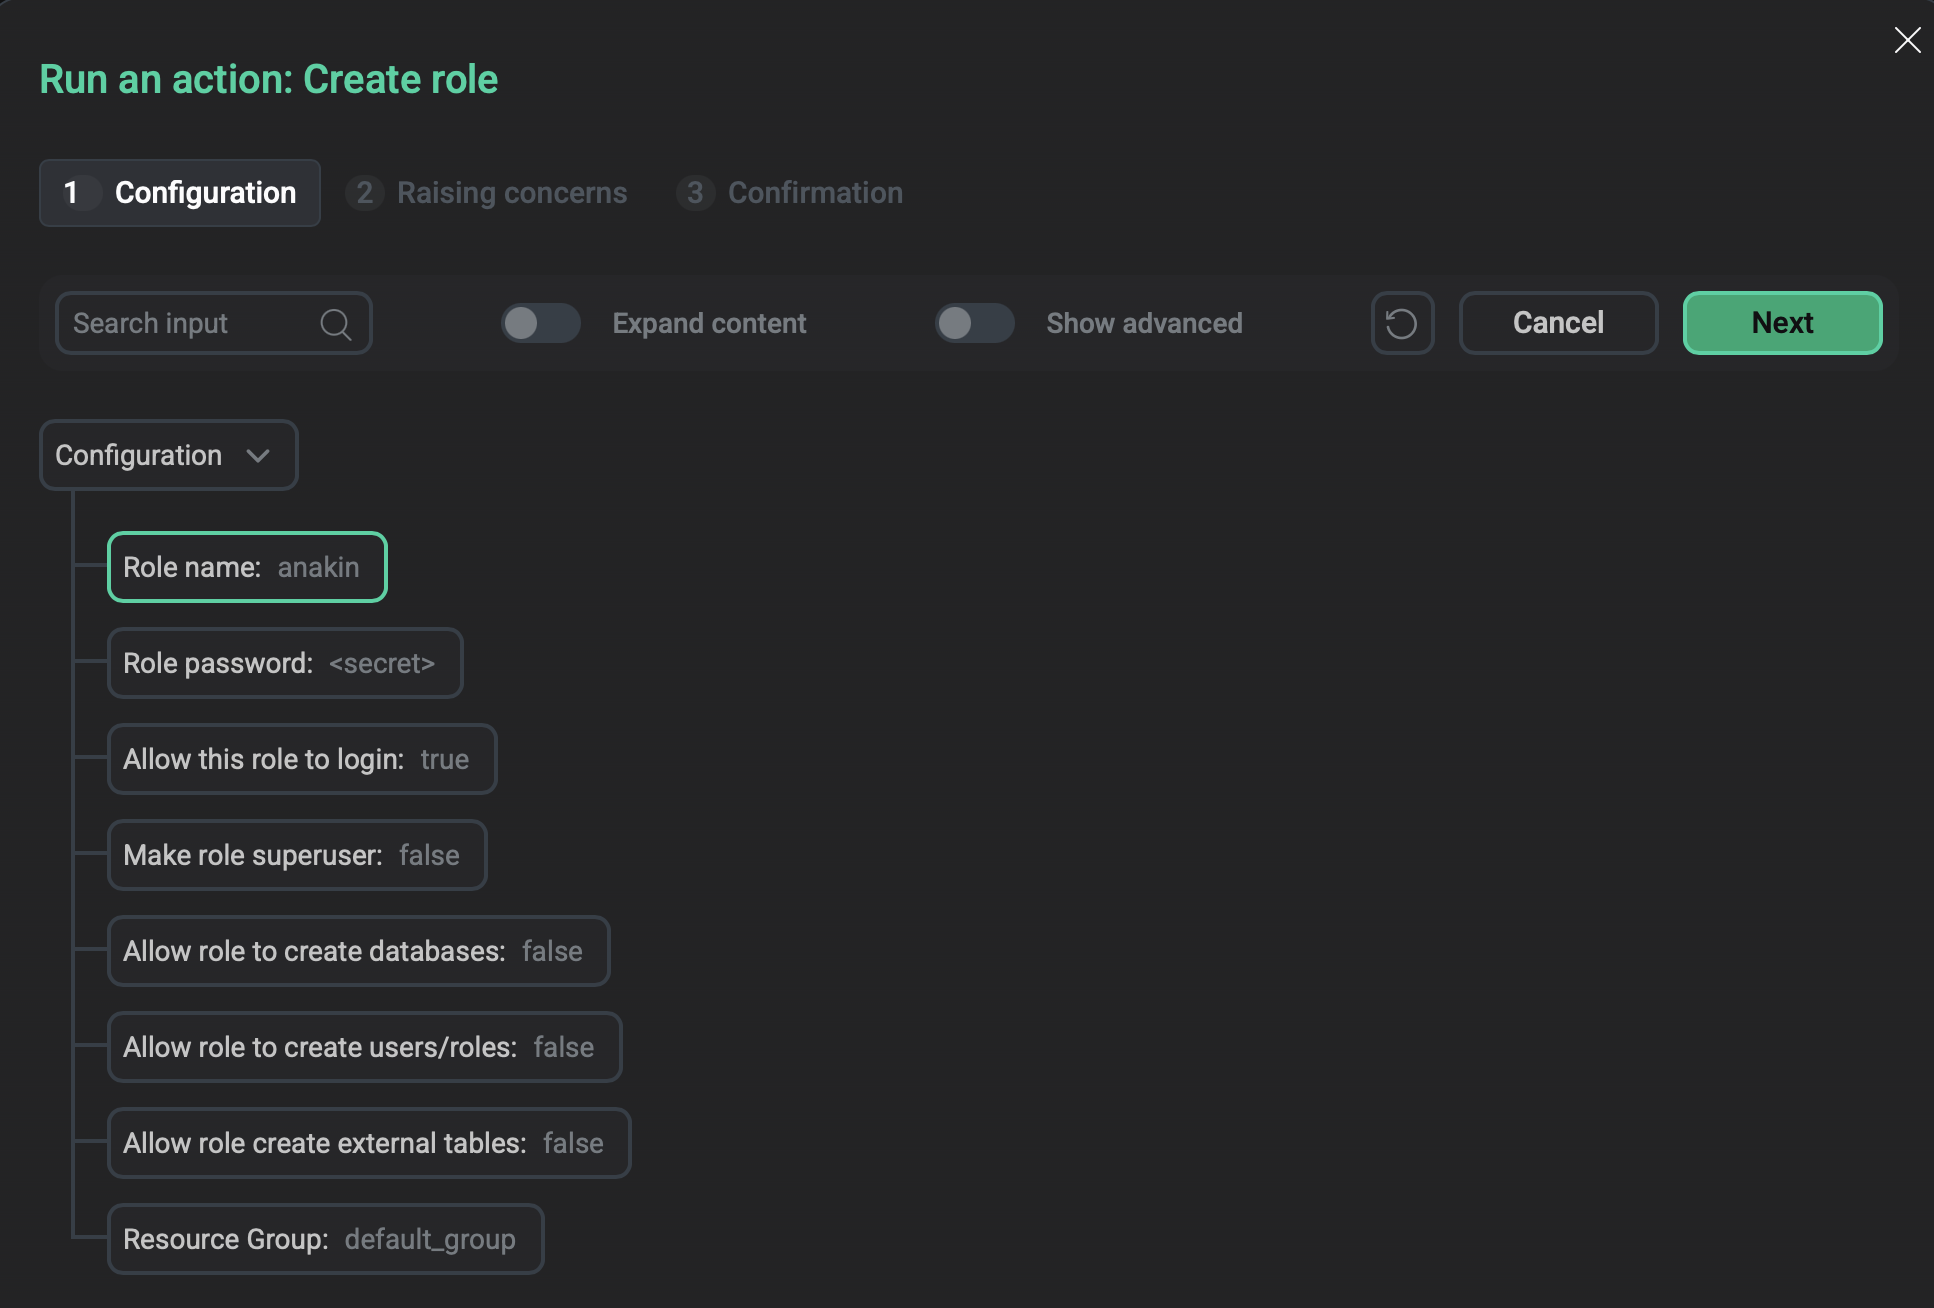The width and height of the screenshot is (1934, 1308).
Task: Edit Allow this role to login setting
Action: coord(302,759)
